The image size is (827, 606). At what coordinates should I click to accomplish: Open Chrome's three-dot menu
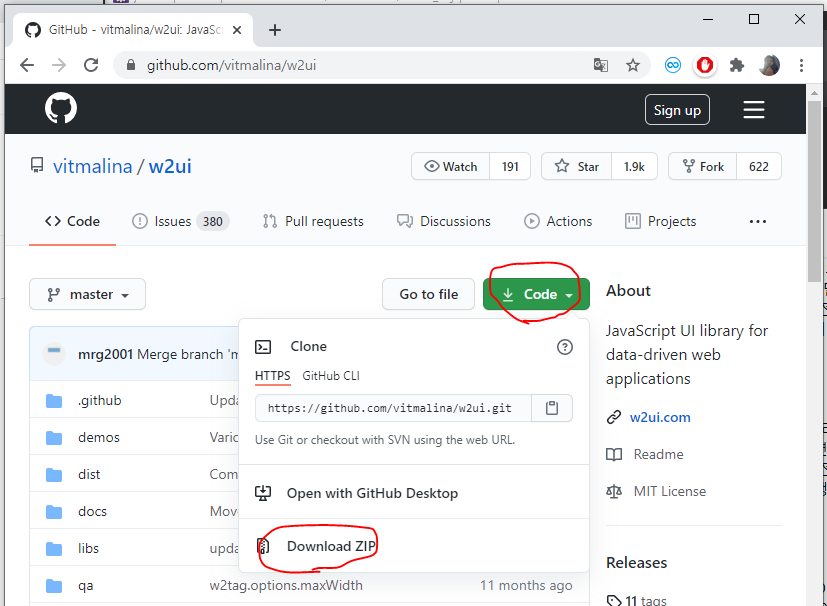(801, 65)
